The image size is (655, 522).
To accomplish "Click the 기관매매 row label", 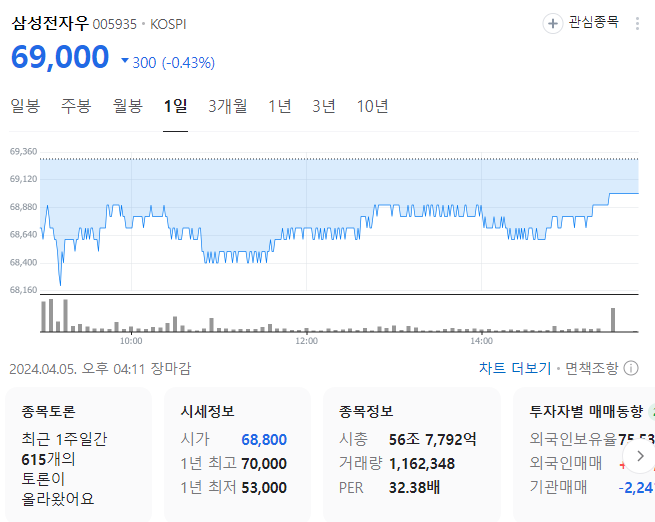I will point(558,487).
